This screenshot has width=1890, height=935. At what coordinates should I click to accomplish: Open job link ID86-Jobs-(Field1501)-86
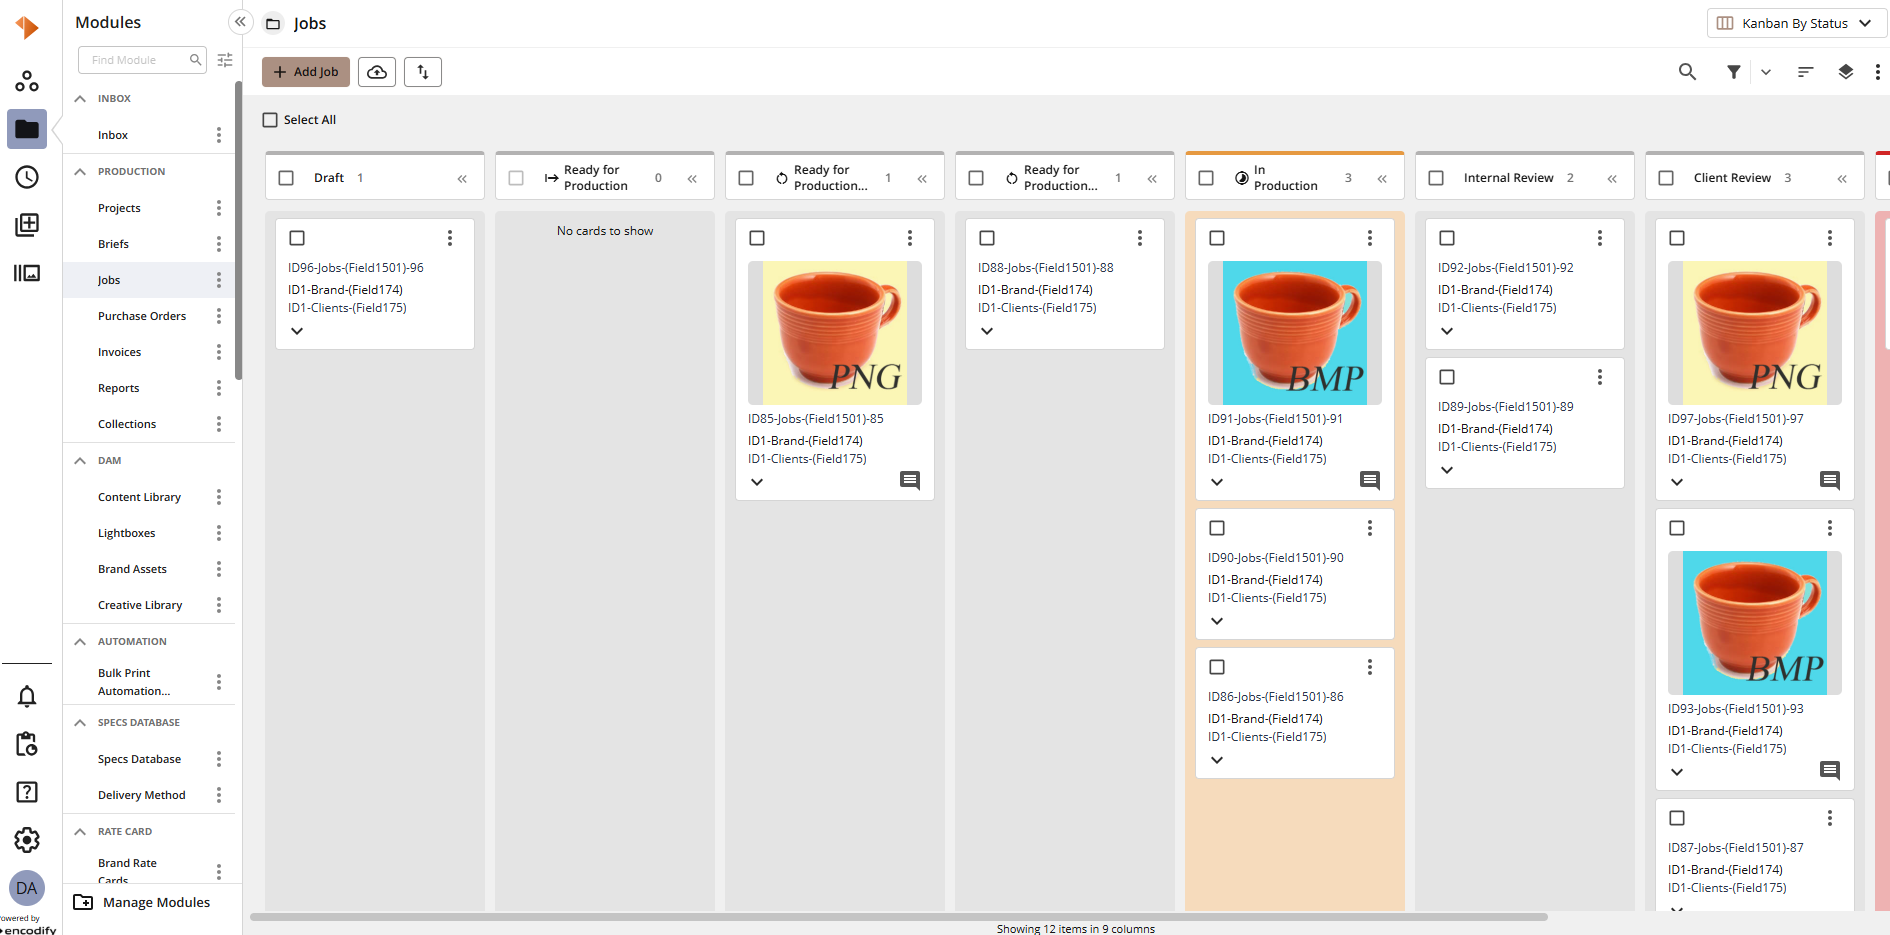pos(1275,697)
